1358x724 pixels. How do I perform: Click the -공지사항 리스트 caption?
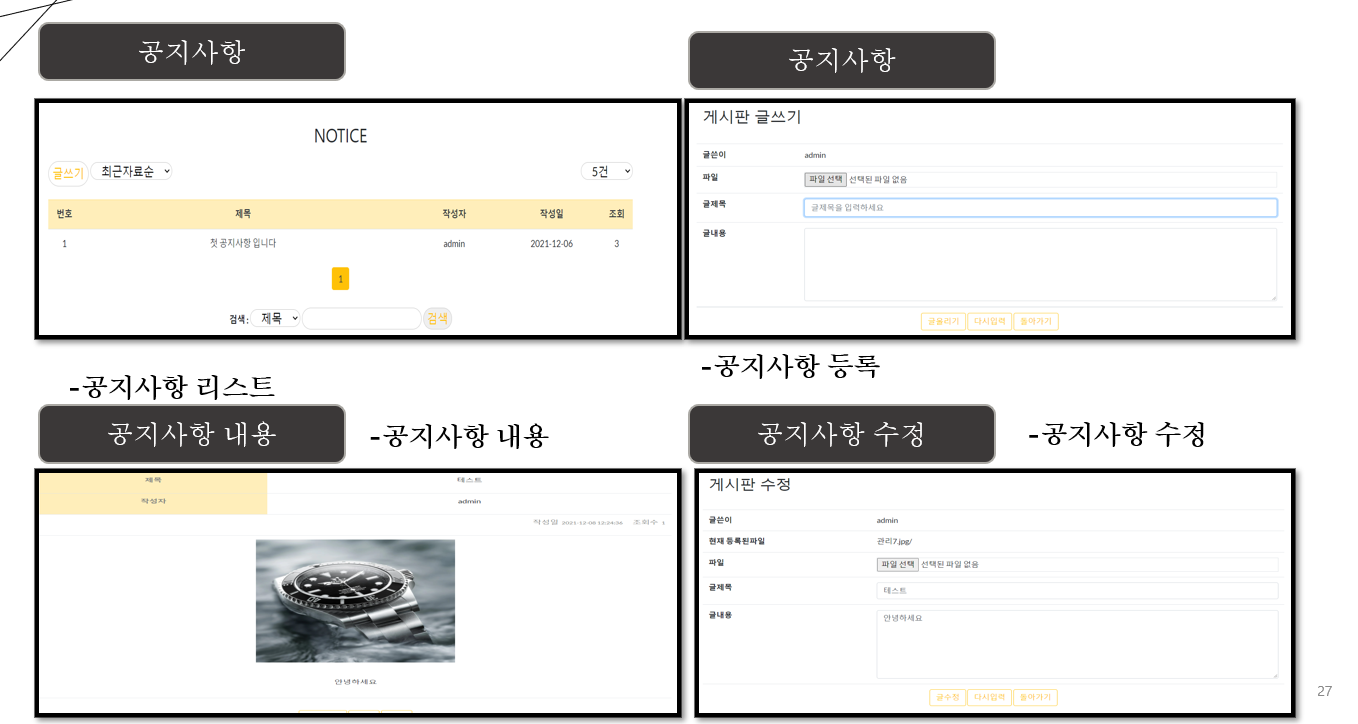tap(172, 386)
